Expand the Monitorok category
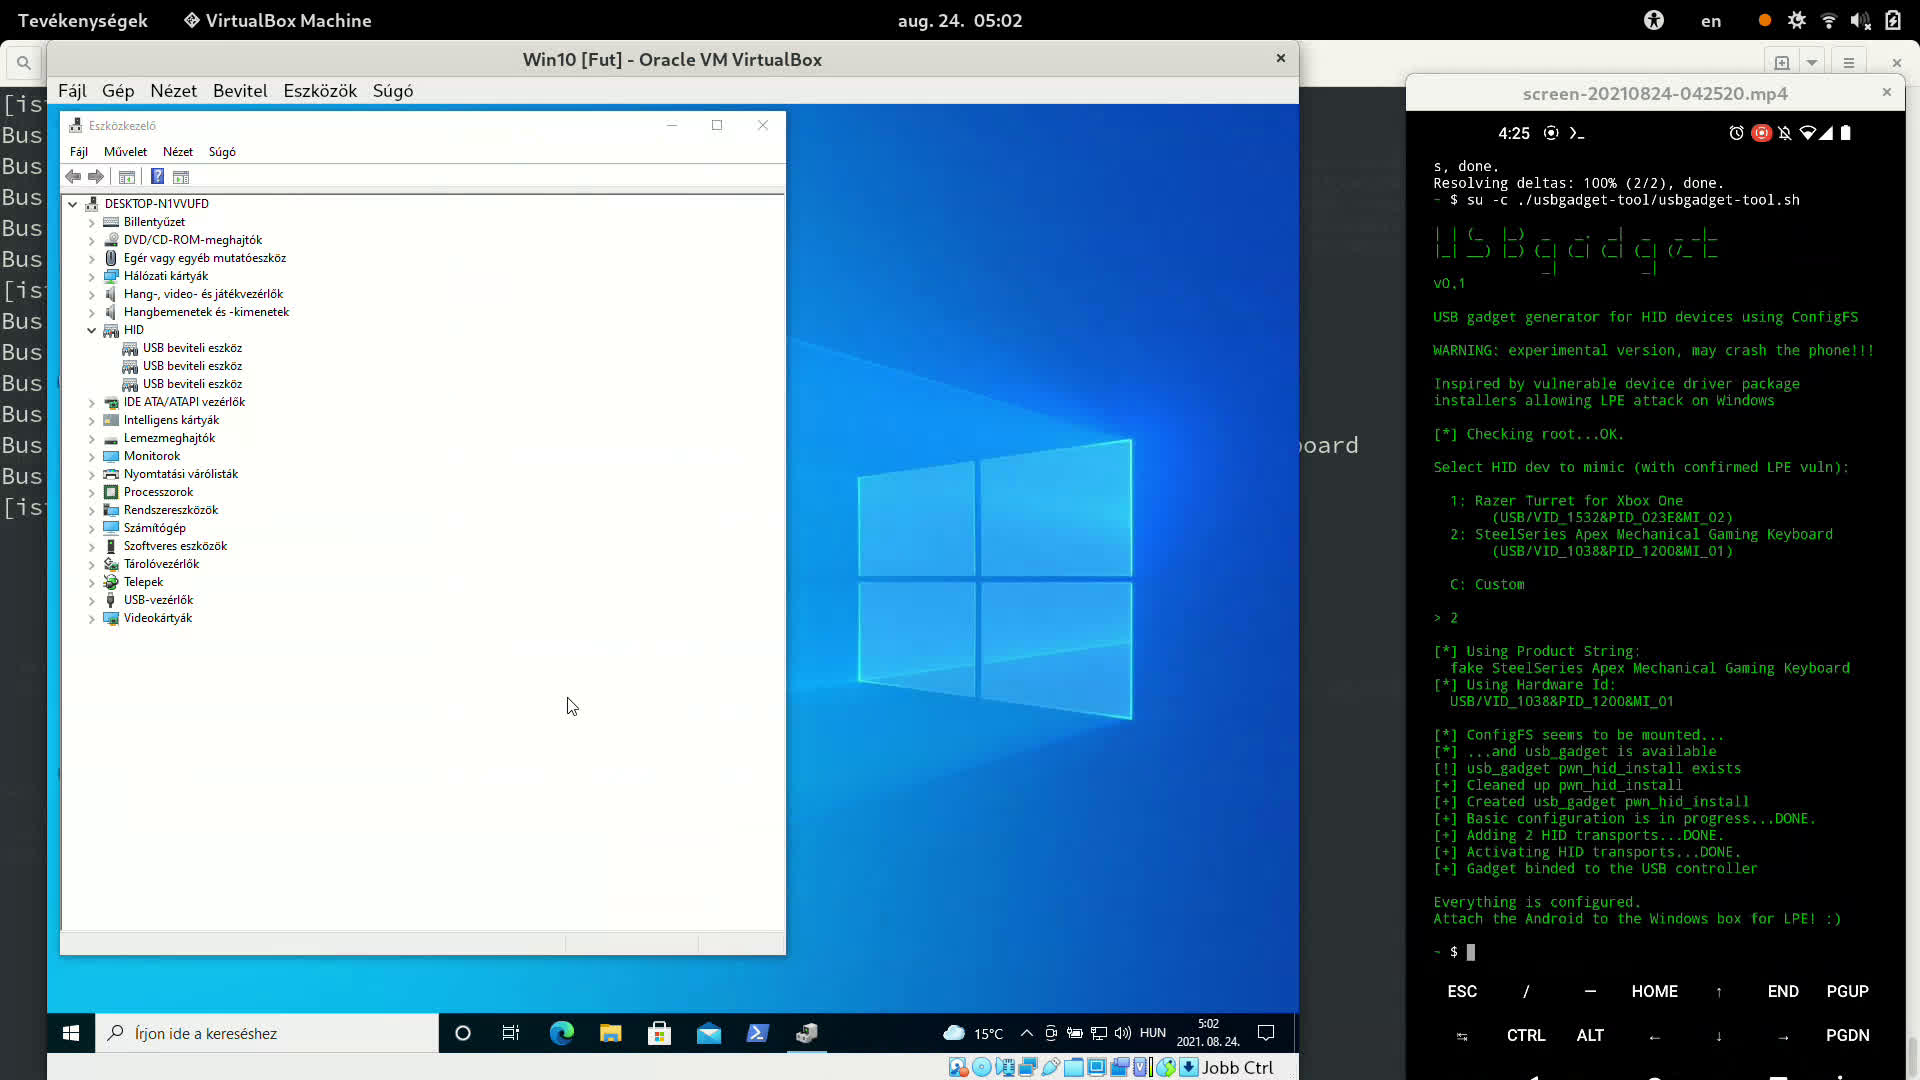This screenshot has width=1920, height=1080. click(x=92, y=456)
